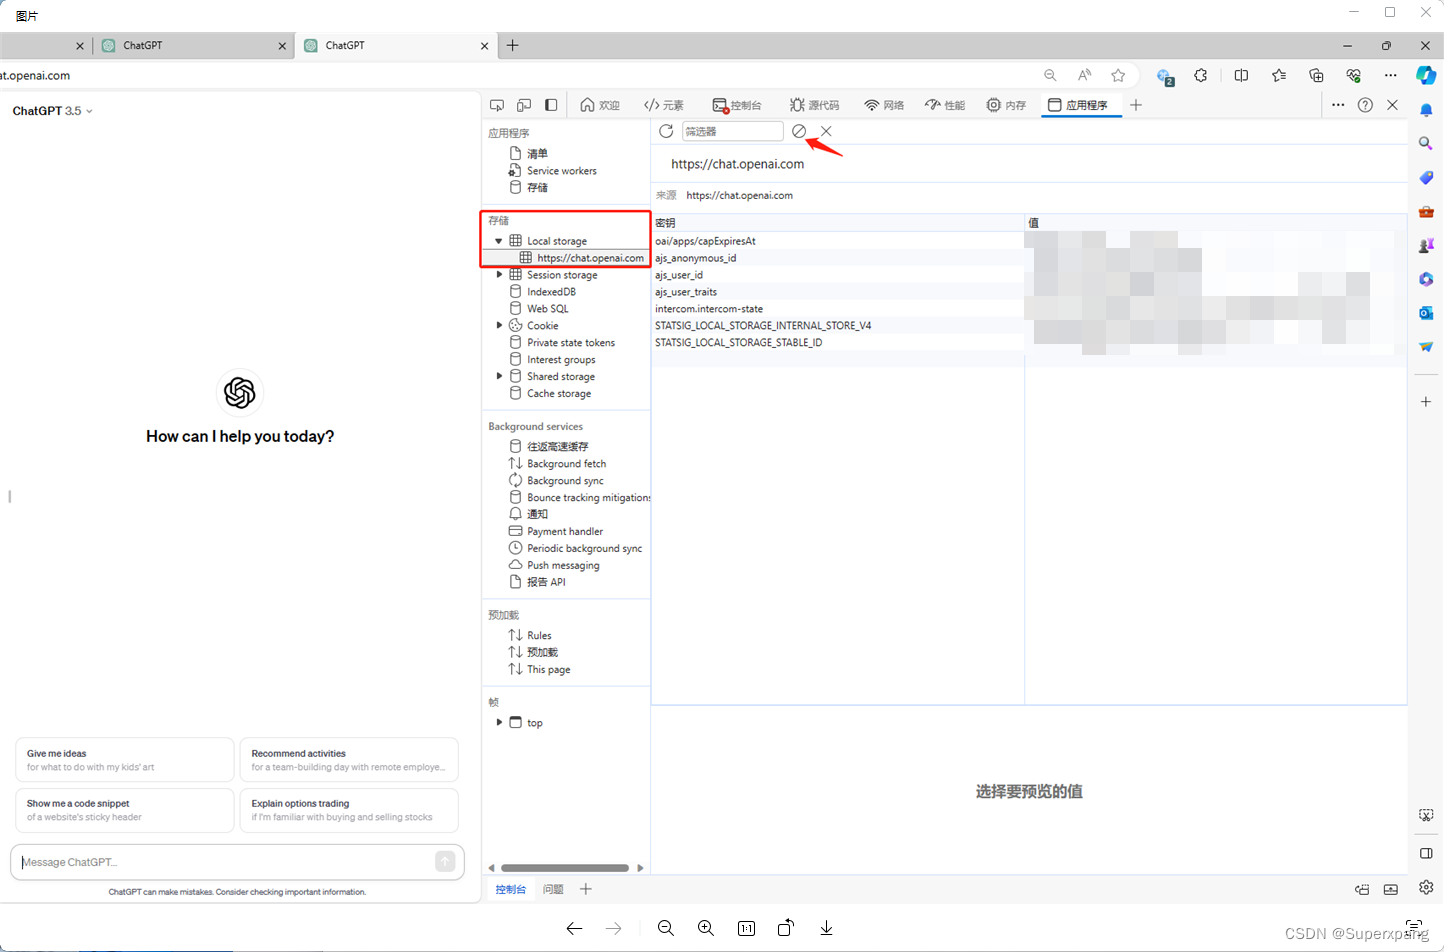Go to previous image with left arrow
The width and height of the screenshot is (1444, 952).
[574, 928]
